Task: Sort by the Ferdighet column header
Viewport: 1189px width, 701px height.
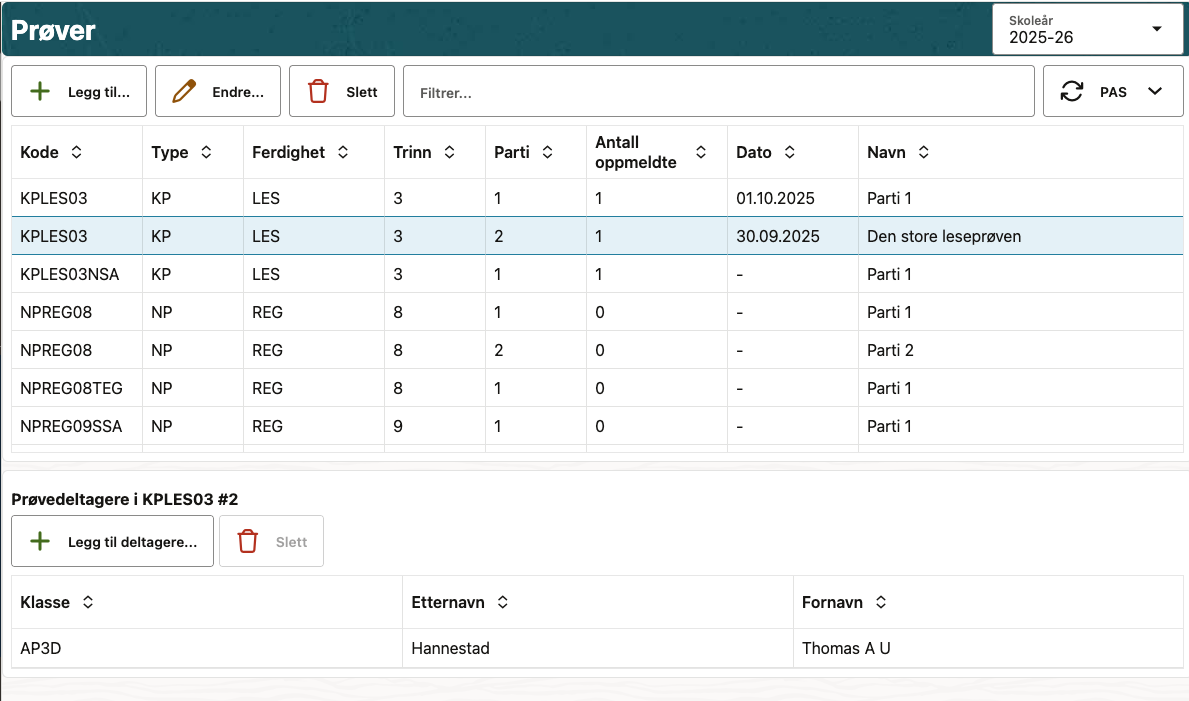Action: click(x=300, y=153)
